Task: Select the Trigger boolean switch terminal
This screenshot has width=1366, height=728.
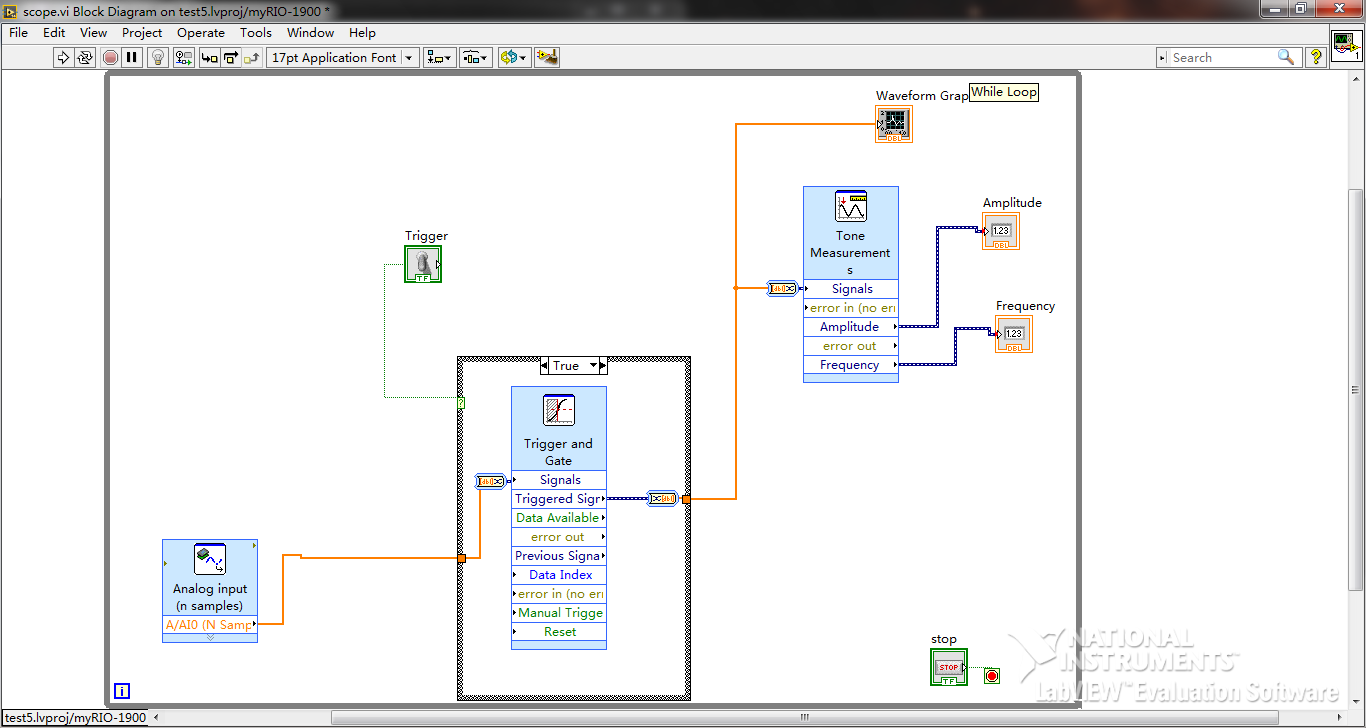Action: click(x=423, y=264)
